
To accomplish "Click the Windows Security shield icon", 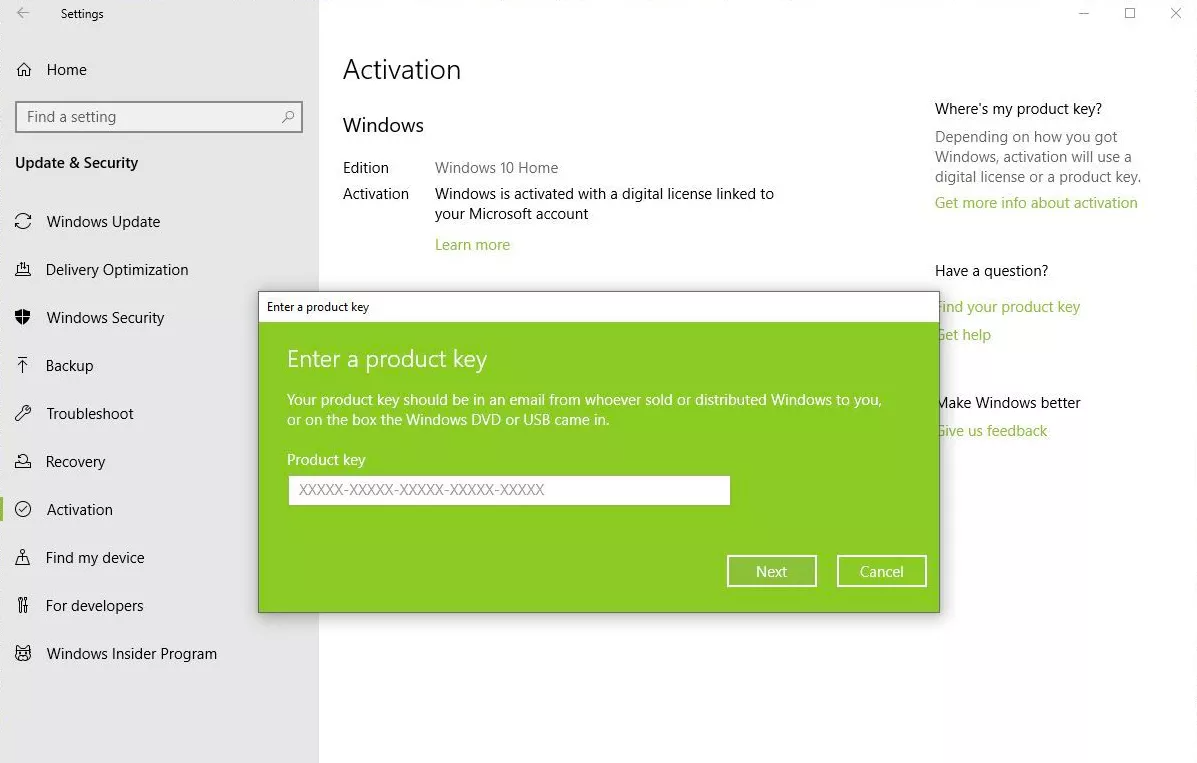I will pos(23,317).
